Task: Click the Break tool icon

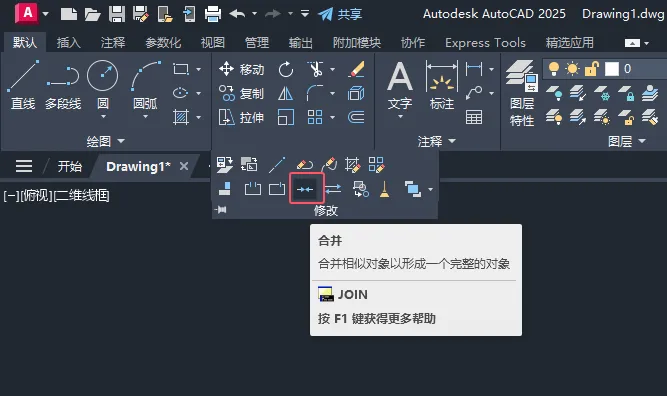Action: 253,189
